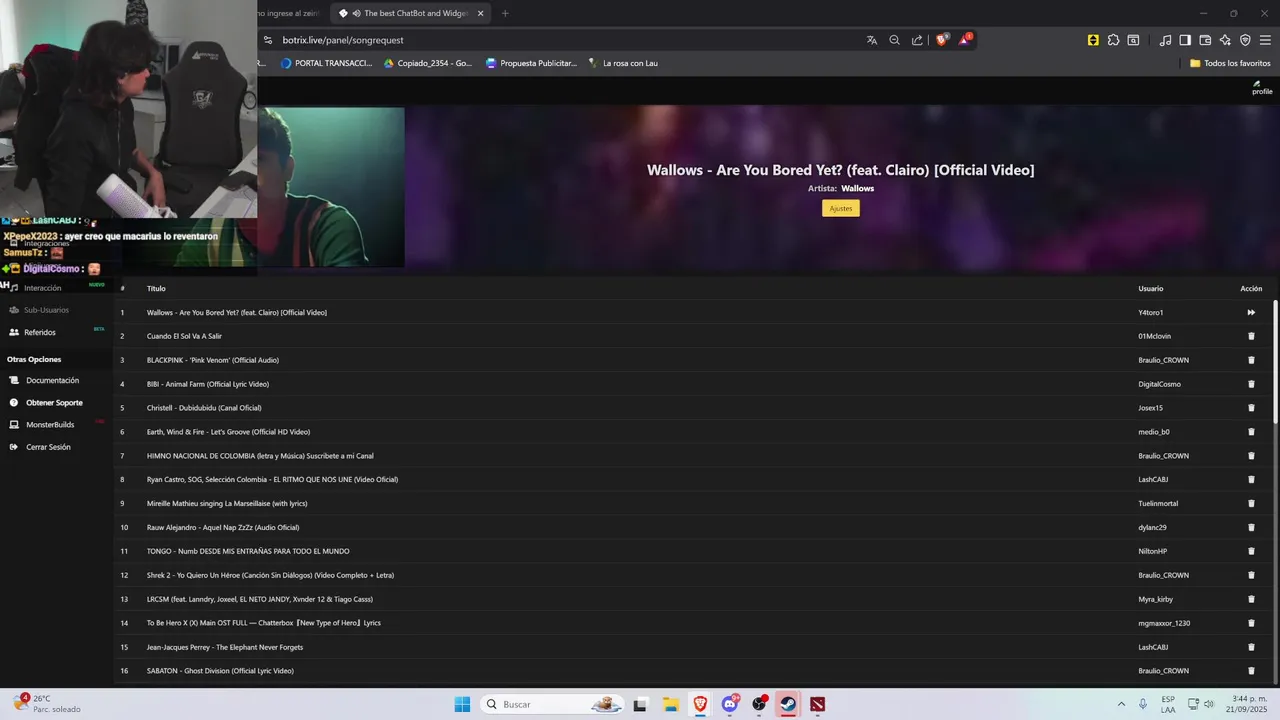Skip the current Wallows song with forward icon

pyautogui.click(x=1251, y=312)
